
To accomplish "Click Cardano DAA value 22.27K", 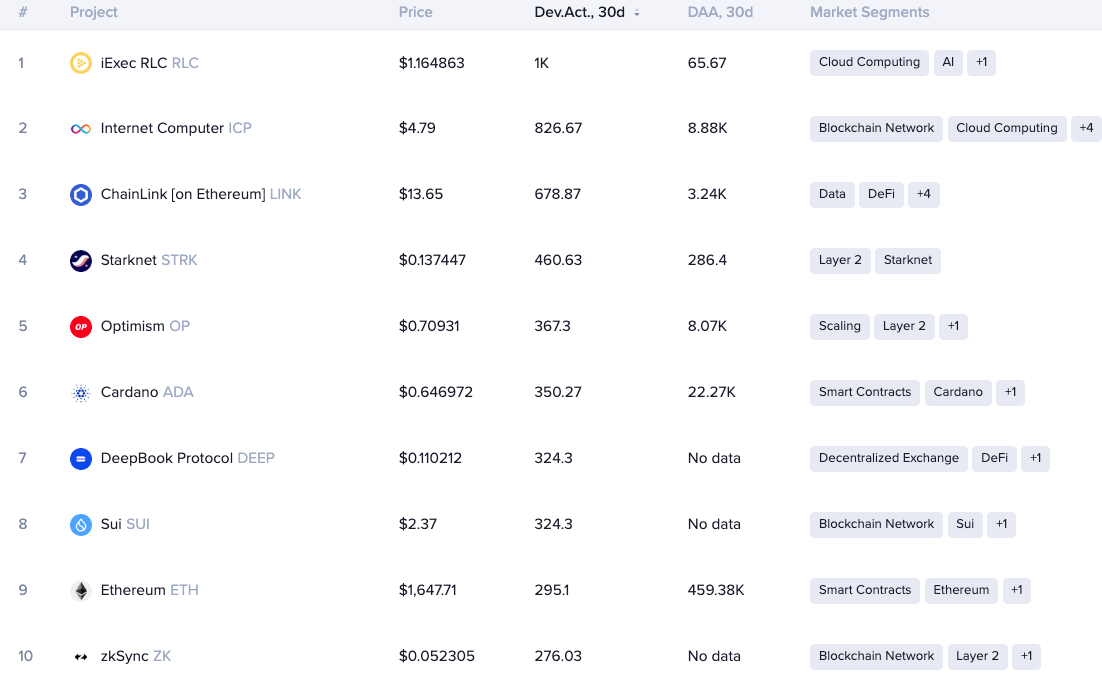I will (711, 393).
